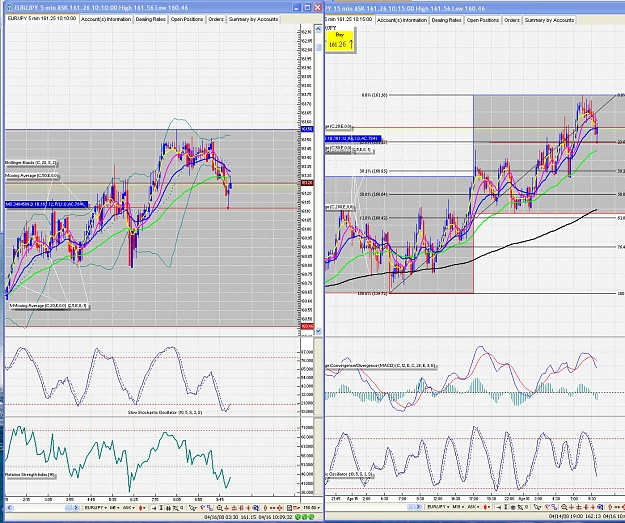Click the Slow Stochastic Oscillator label in 5 min pane
This screenshot has height=523, width=625.
pyautogui.click(x=165, y=412)
